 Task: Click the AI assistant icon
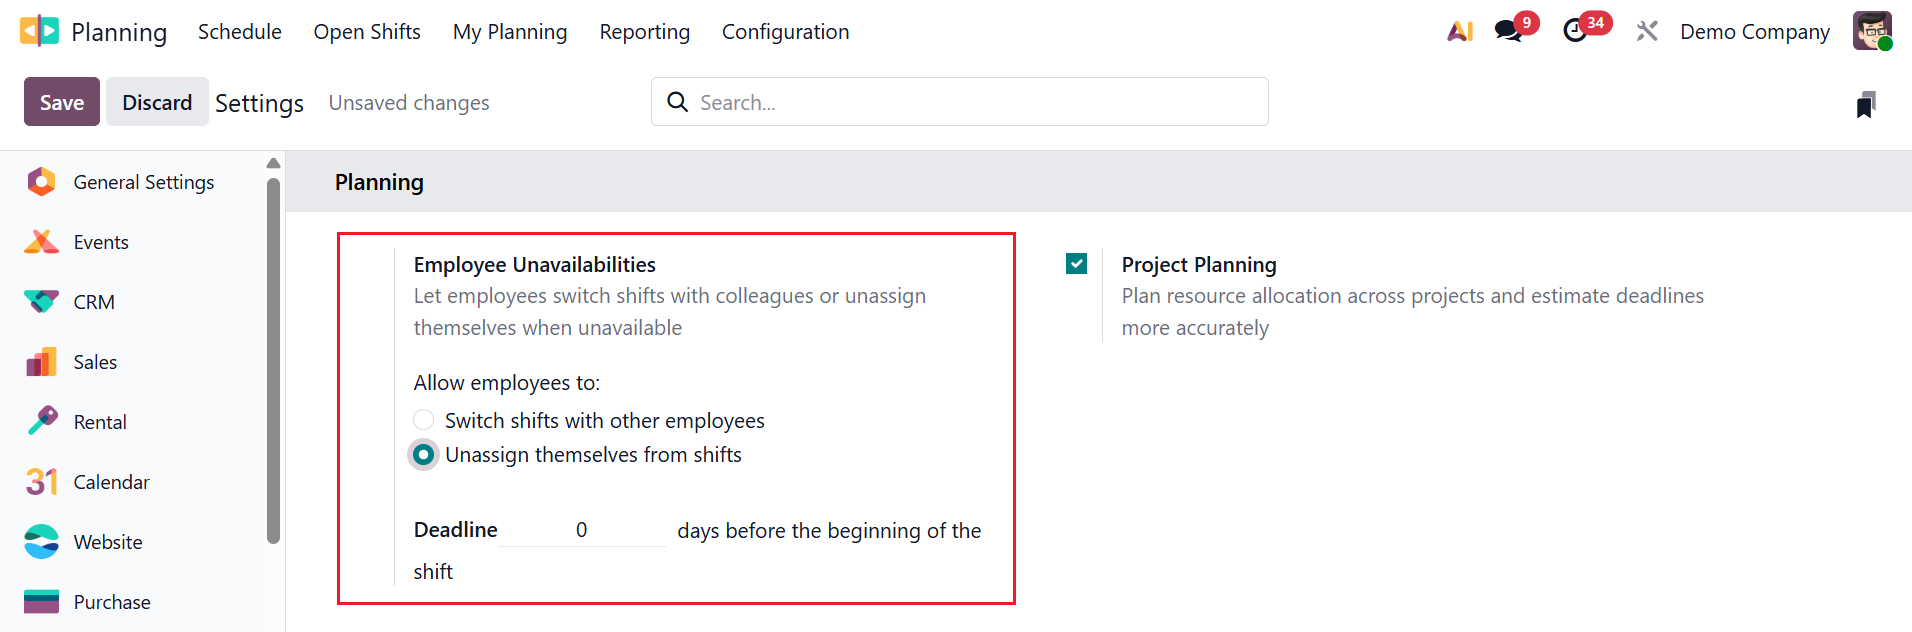(1460, 31)
